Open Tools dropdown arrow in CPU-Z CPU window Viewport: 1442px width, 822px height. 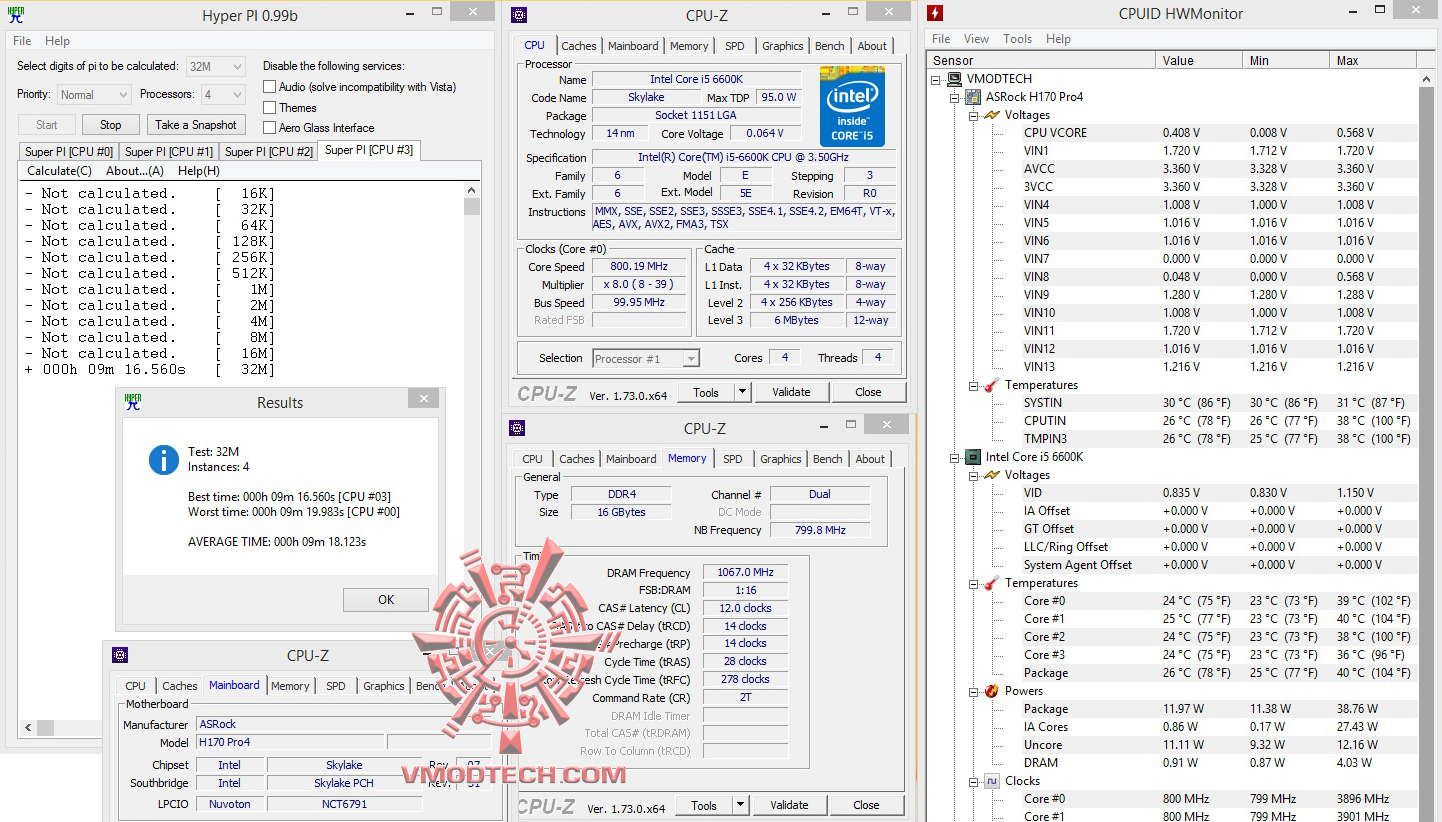(x=742, y=392)
